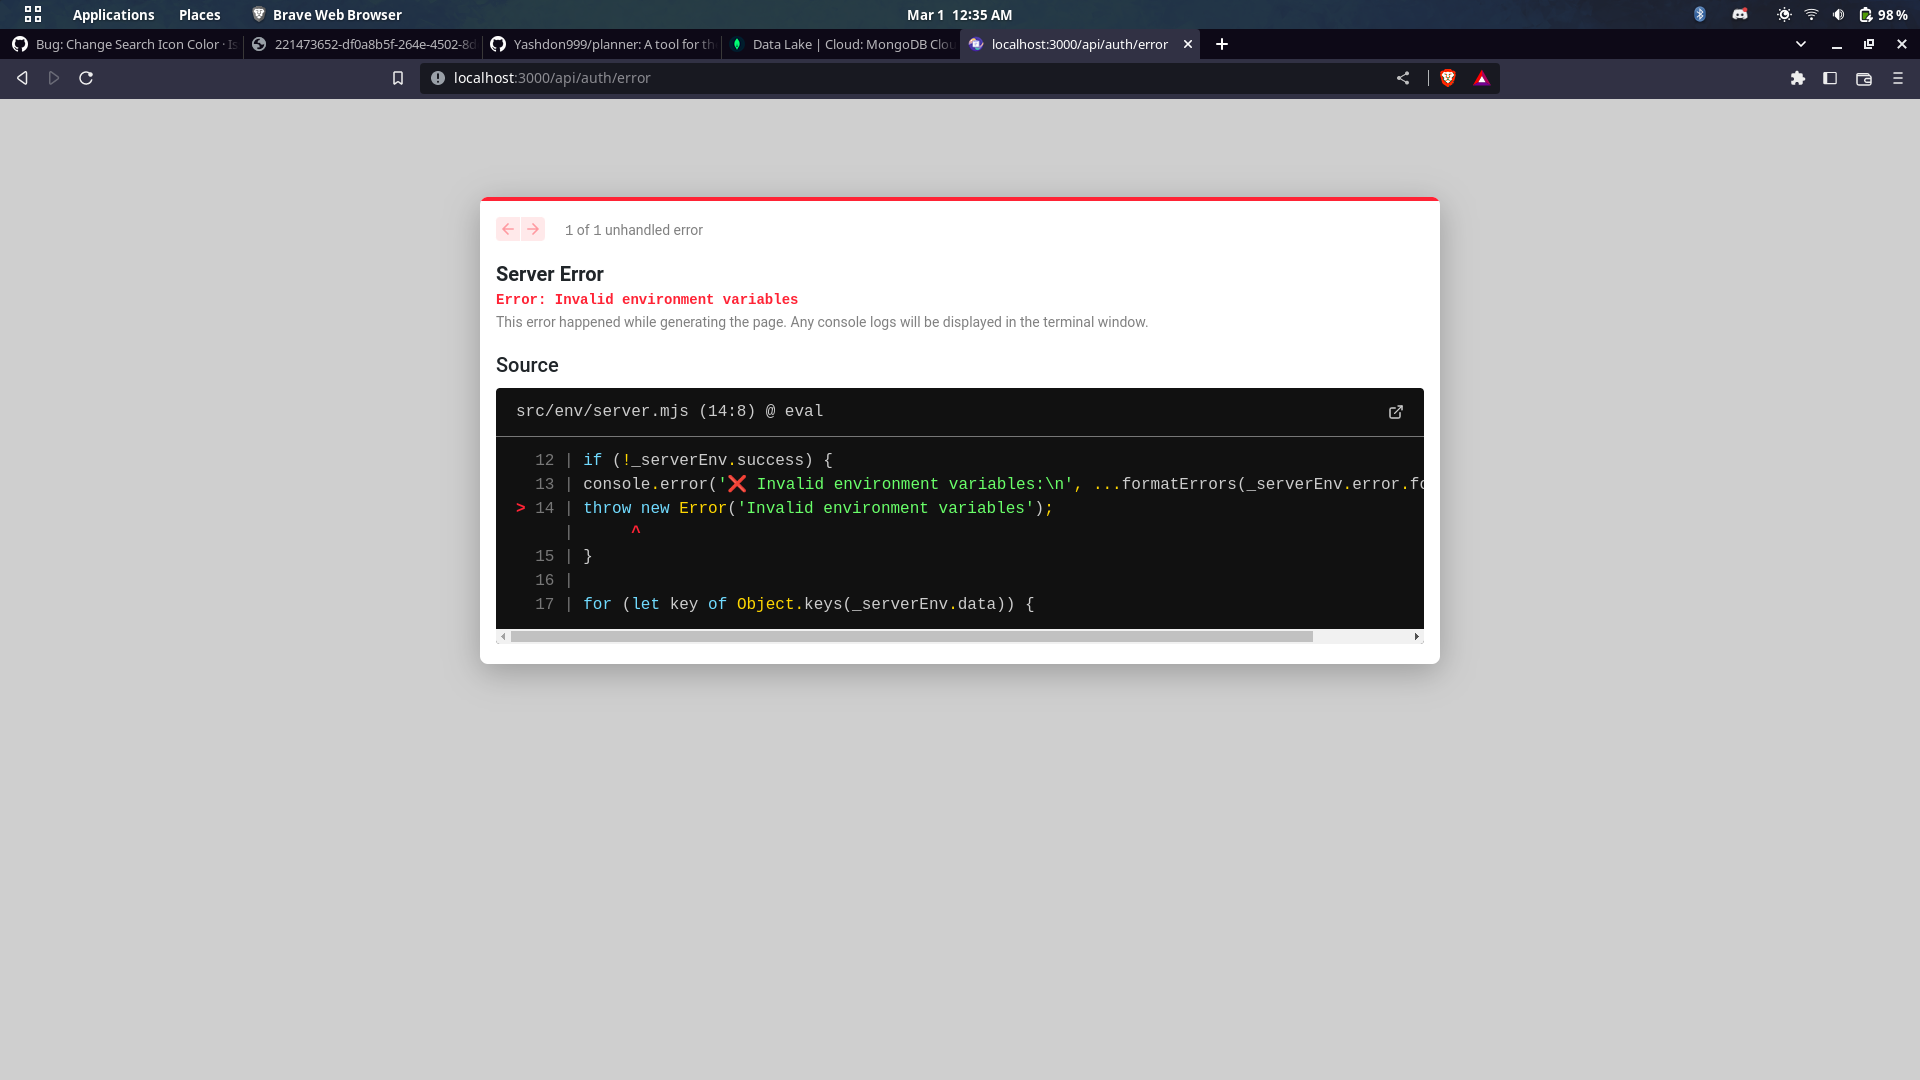Open site info icon in address bar

[437, 78]
